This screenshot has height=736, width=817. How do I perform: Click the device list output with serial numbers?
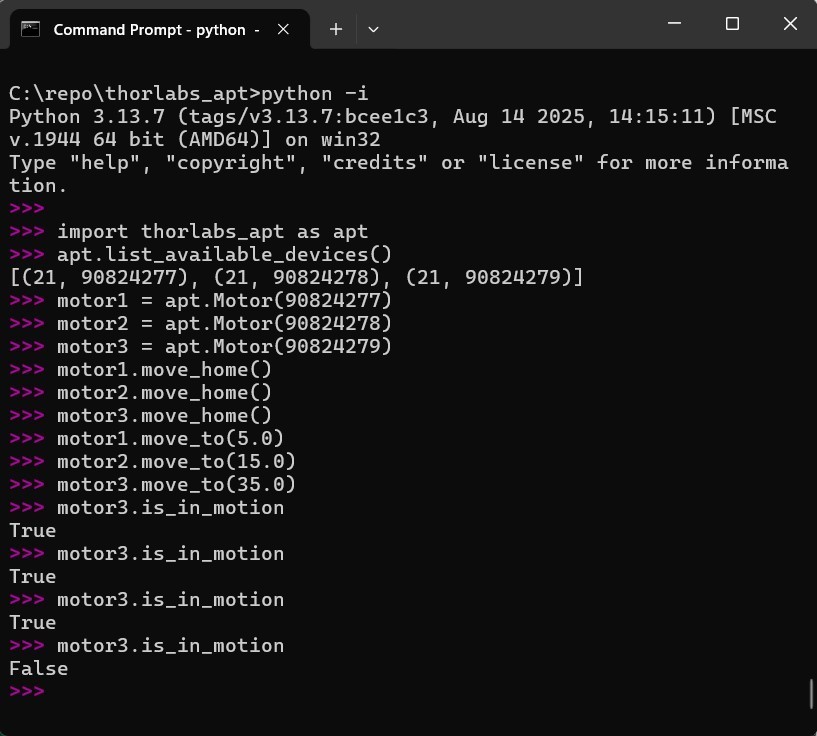click(296, 277)
